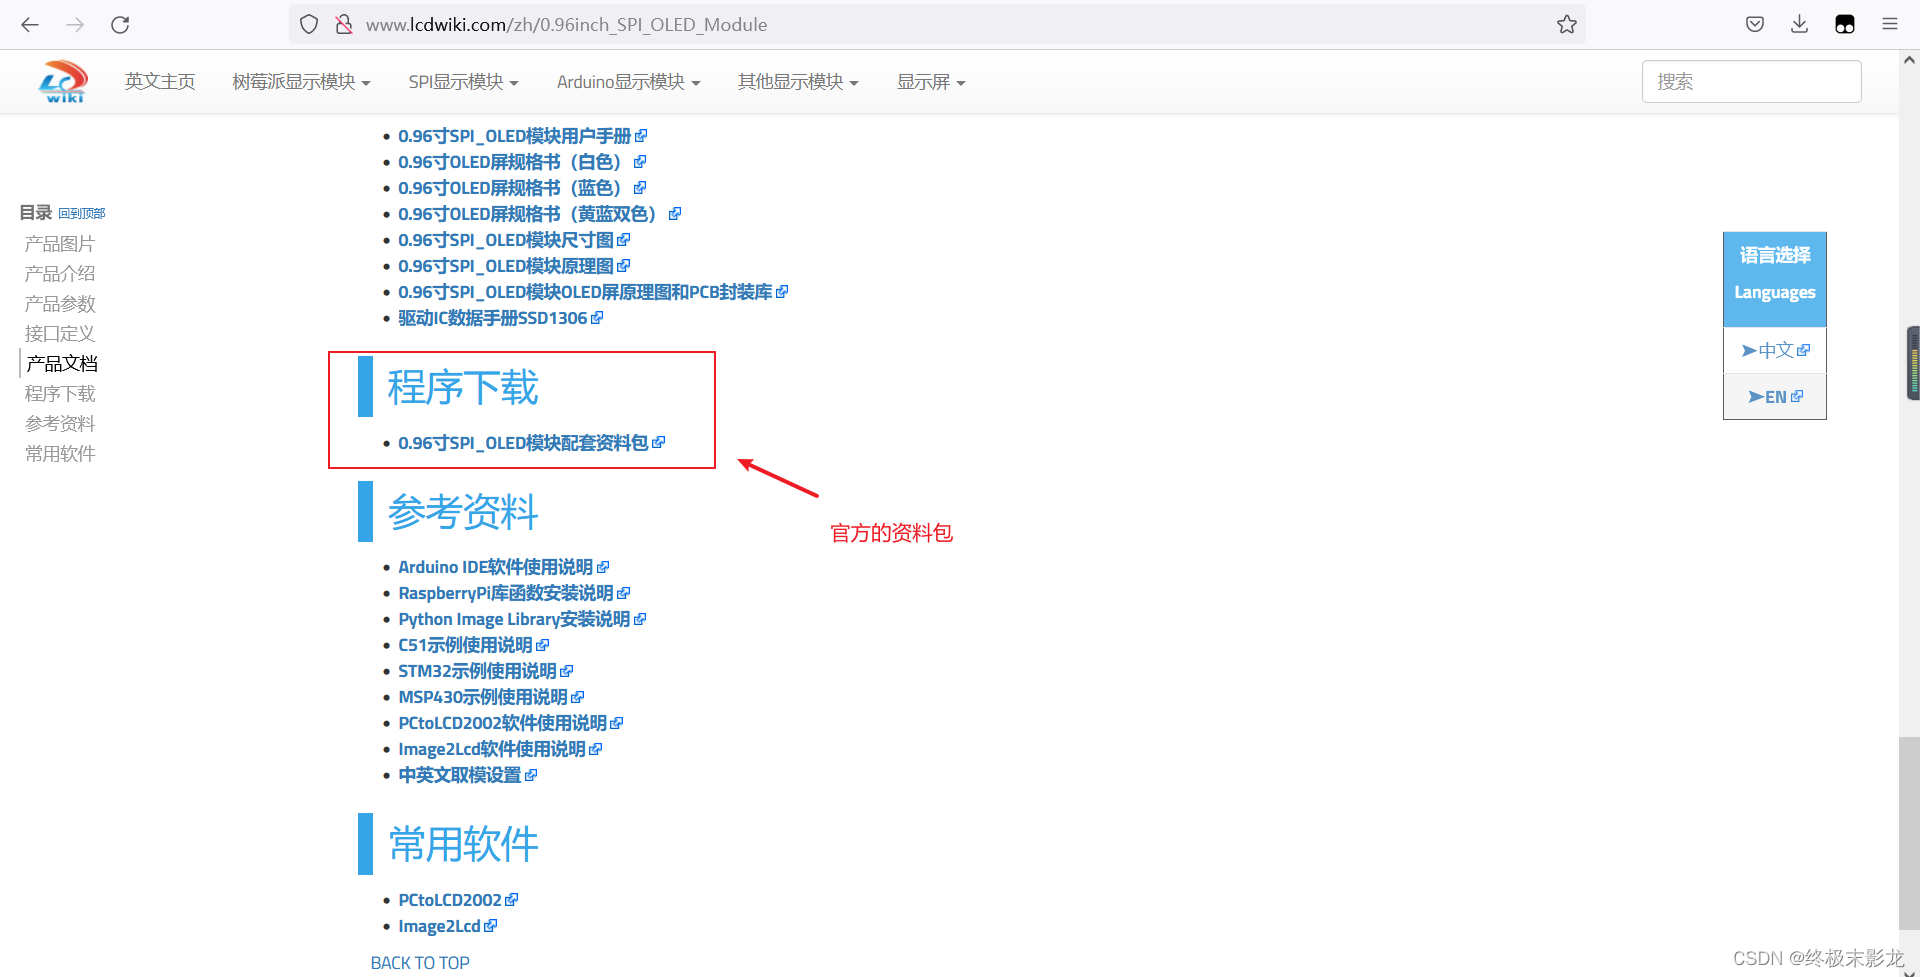Go to 接口定义 in the table of contents
This screenshot has width=1920, height=977.
click(60, 334)
